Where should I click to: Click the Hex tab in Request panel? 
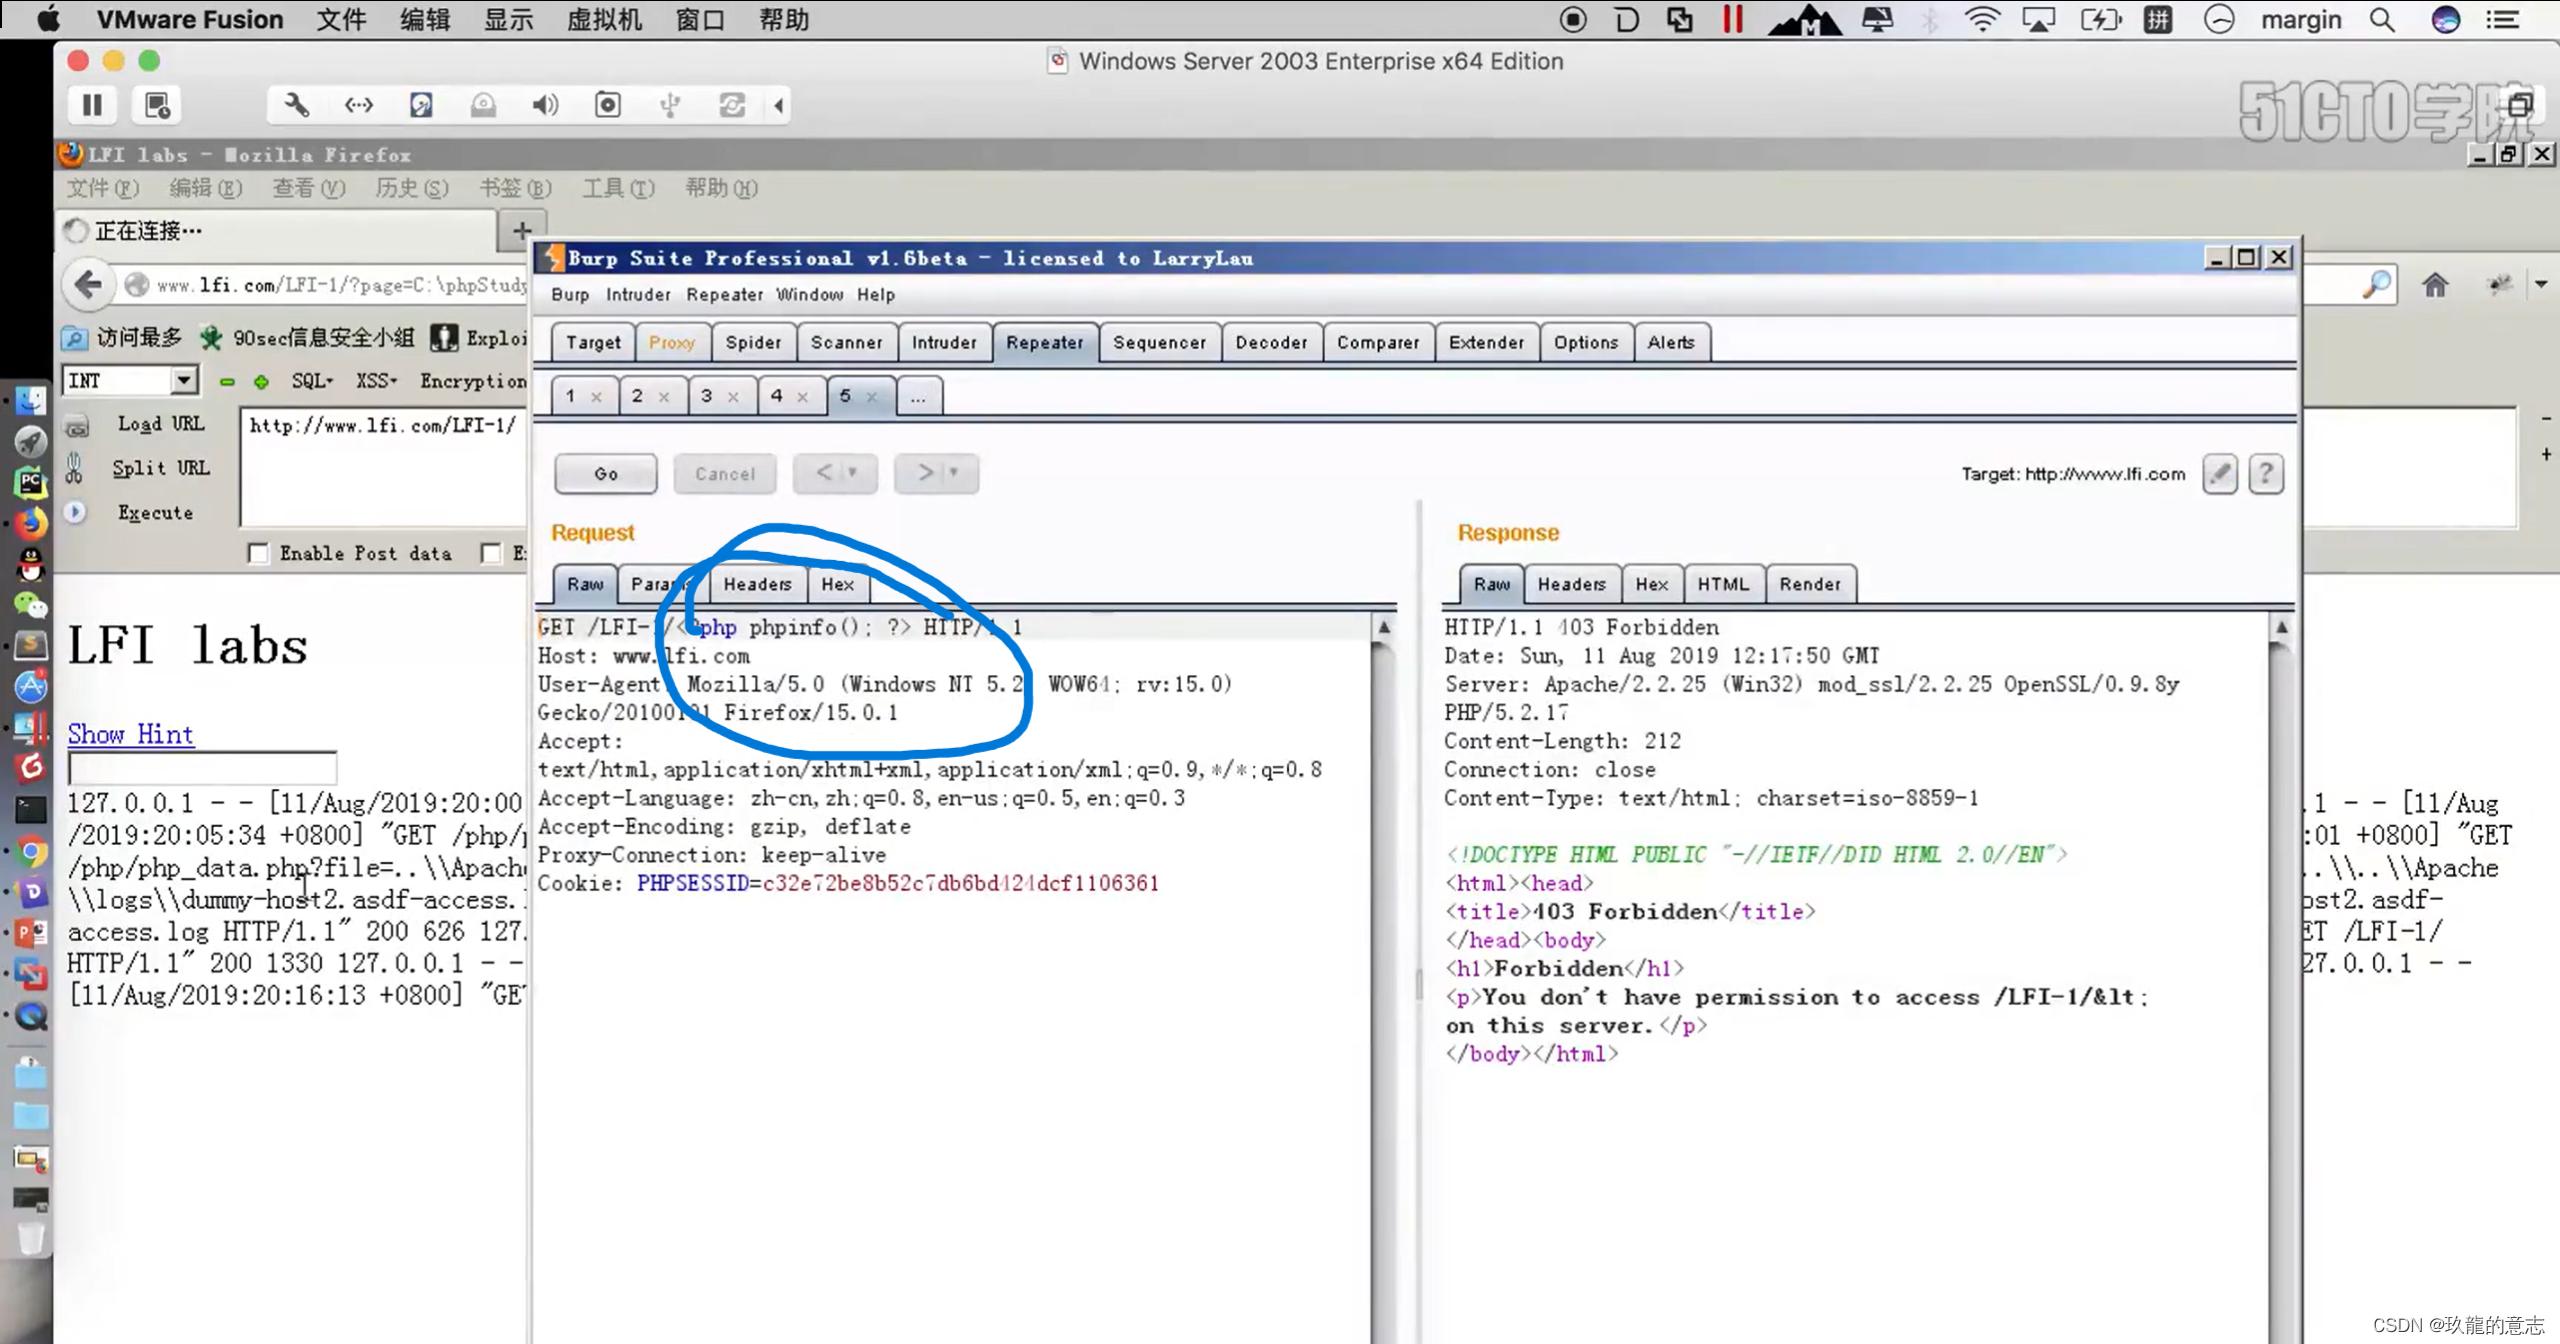point(836,582)
